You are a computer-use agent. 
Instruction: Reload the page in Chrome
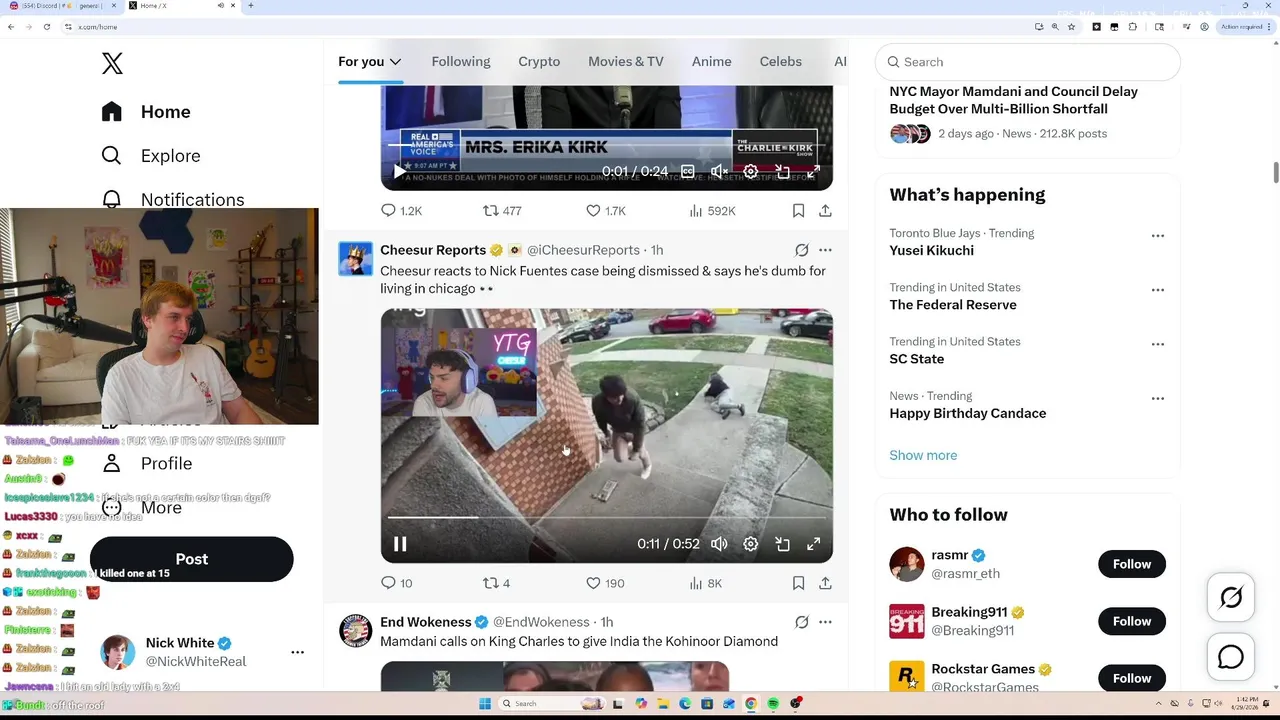pos(47,27)
